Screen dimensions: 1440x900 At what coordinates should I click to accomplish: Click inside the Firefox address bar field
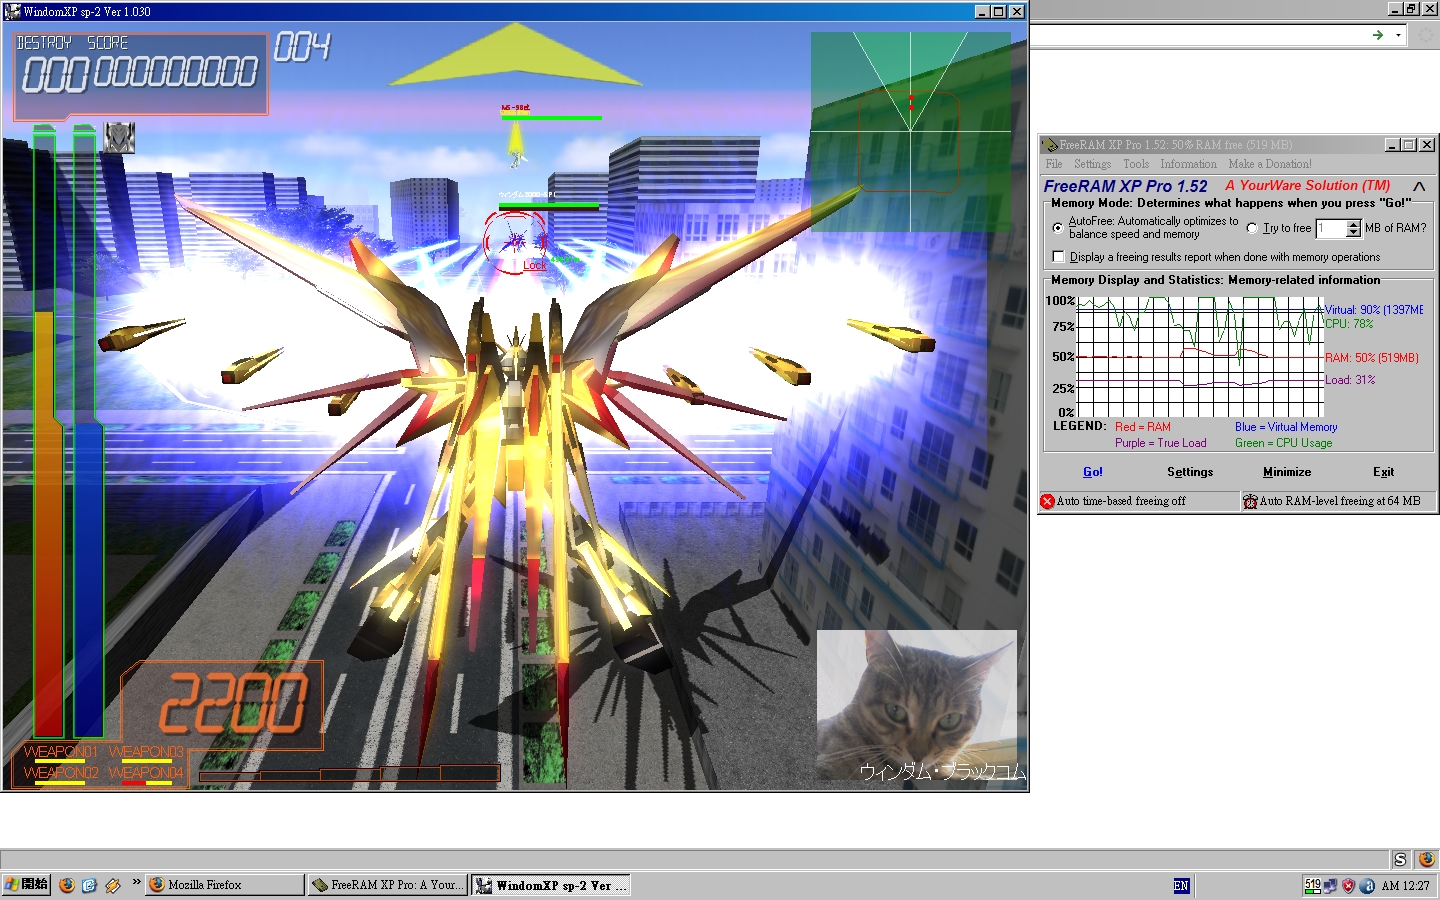click(1198, 35)
